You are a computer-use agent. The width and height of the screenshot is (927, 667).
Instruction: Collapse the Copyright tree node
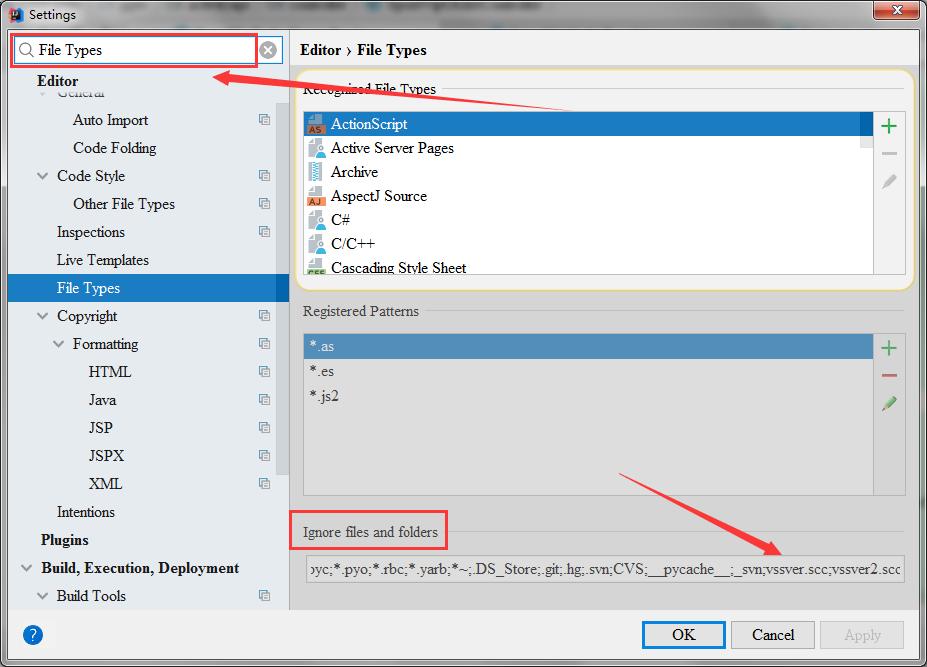(42, 316)
